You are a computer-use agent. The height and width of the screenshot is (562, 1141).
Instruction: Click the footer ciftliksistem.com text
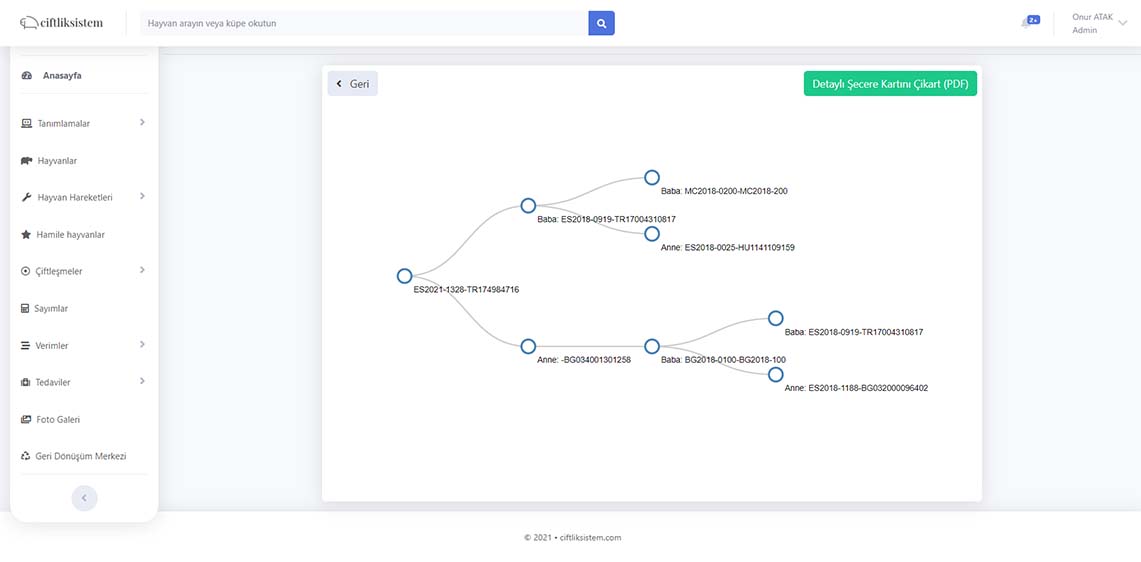pos(591,538)
